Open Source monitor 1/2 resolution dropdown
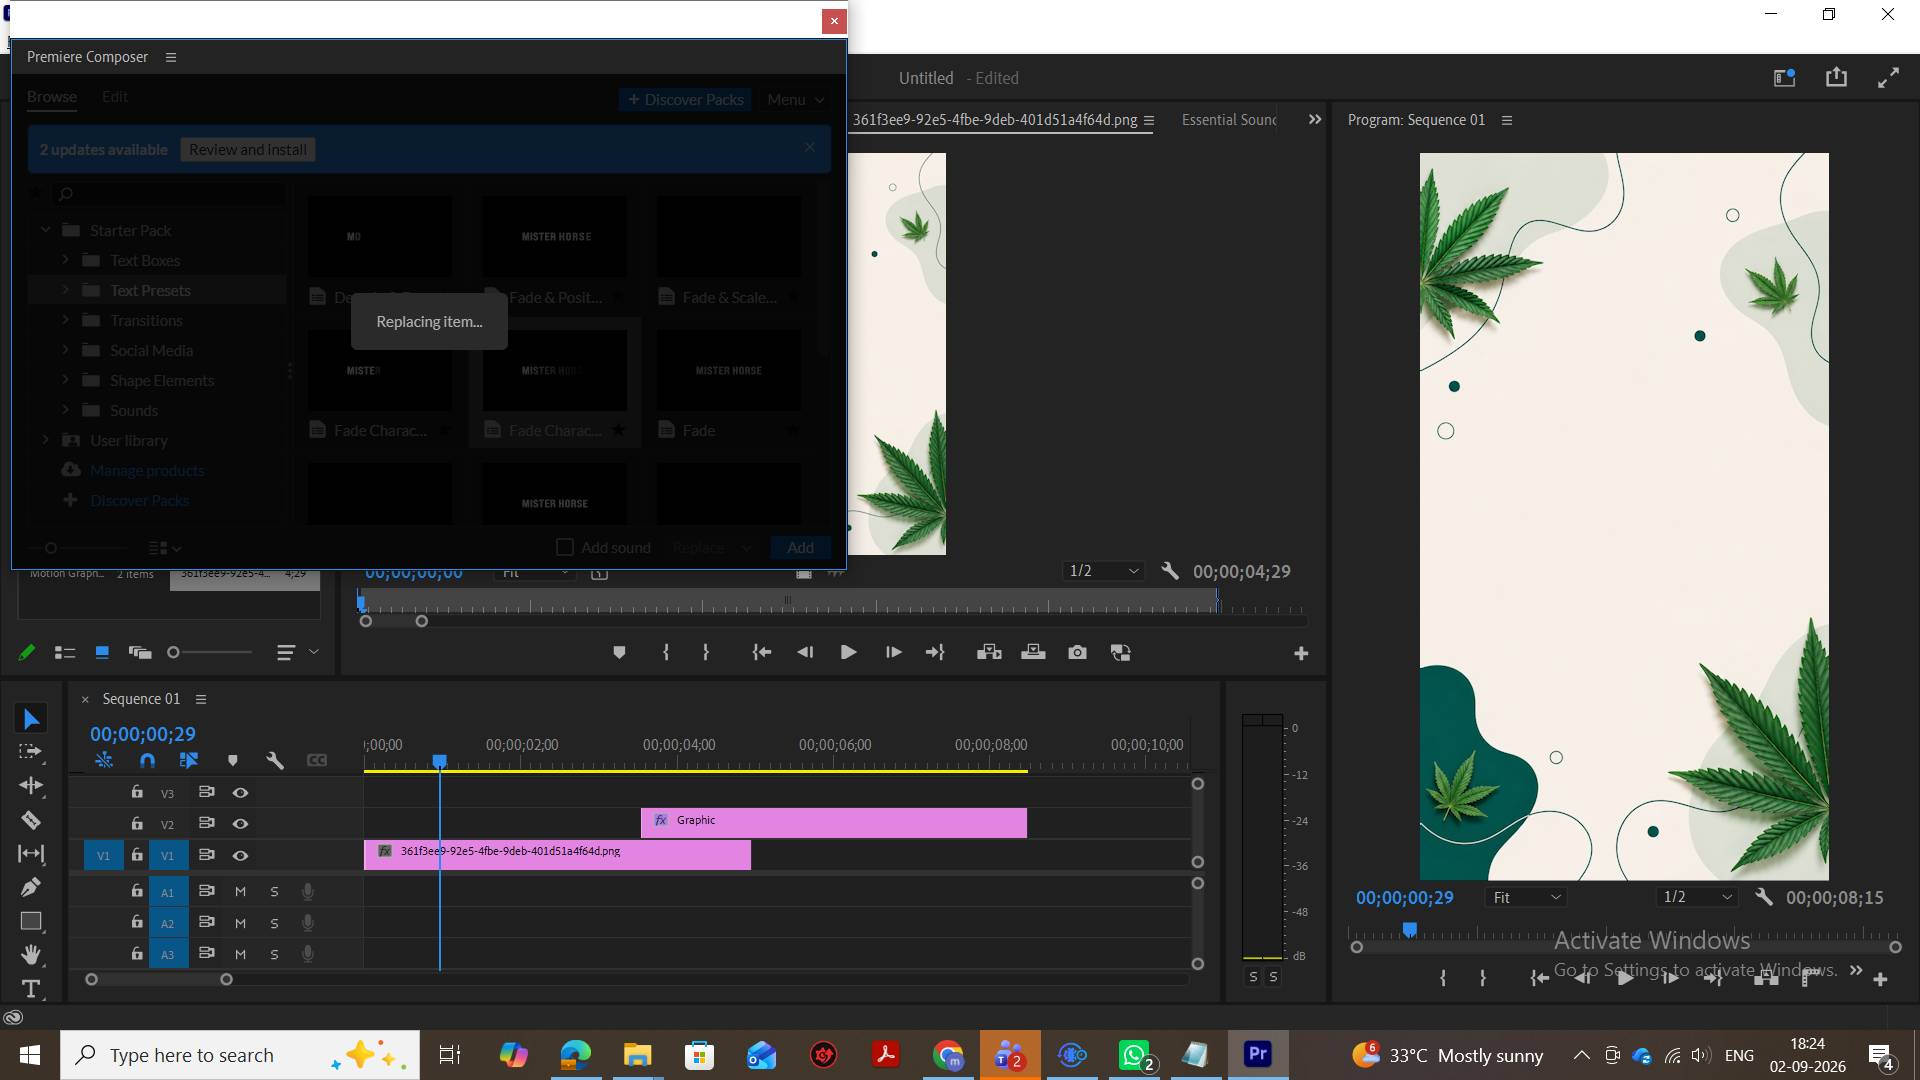This screenshot has width=1920, height=1080. click(x=1104, y=571)
